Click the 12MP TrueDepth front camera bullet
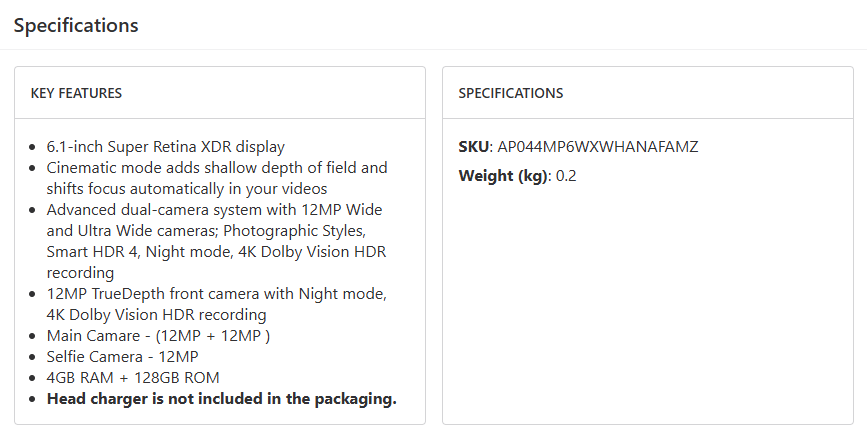The width and height of the screenshot is (867, 440). [x=216, y=294]
